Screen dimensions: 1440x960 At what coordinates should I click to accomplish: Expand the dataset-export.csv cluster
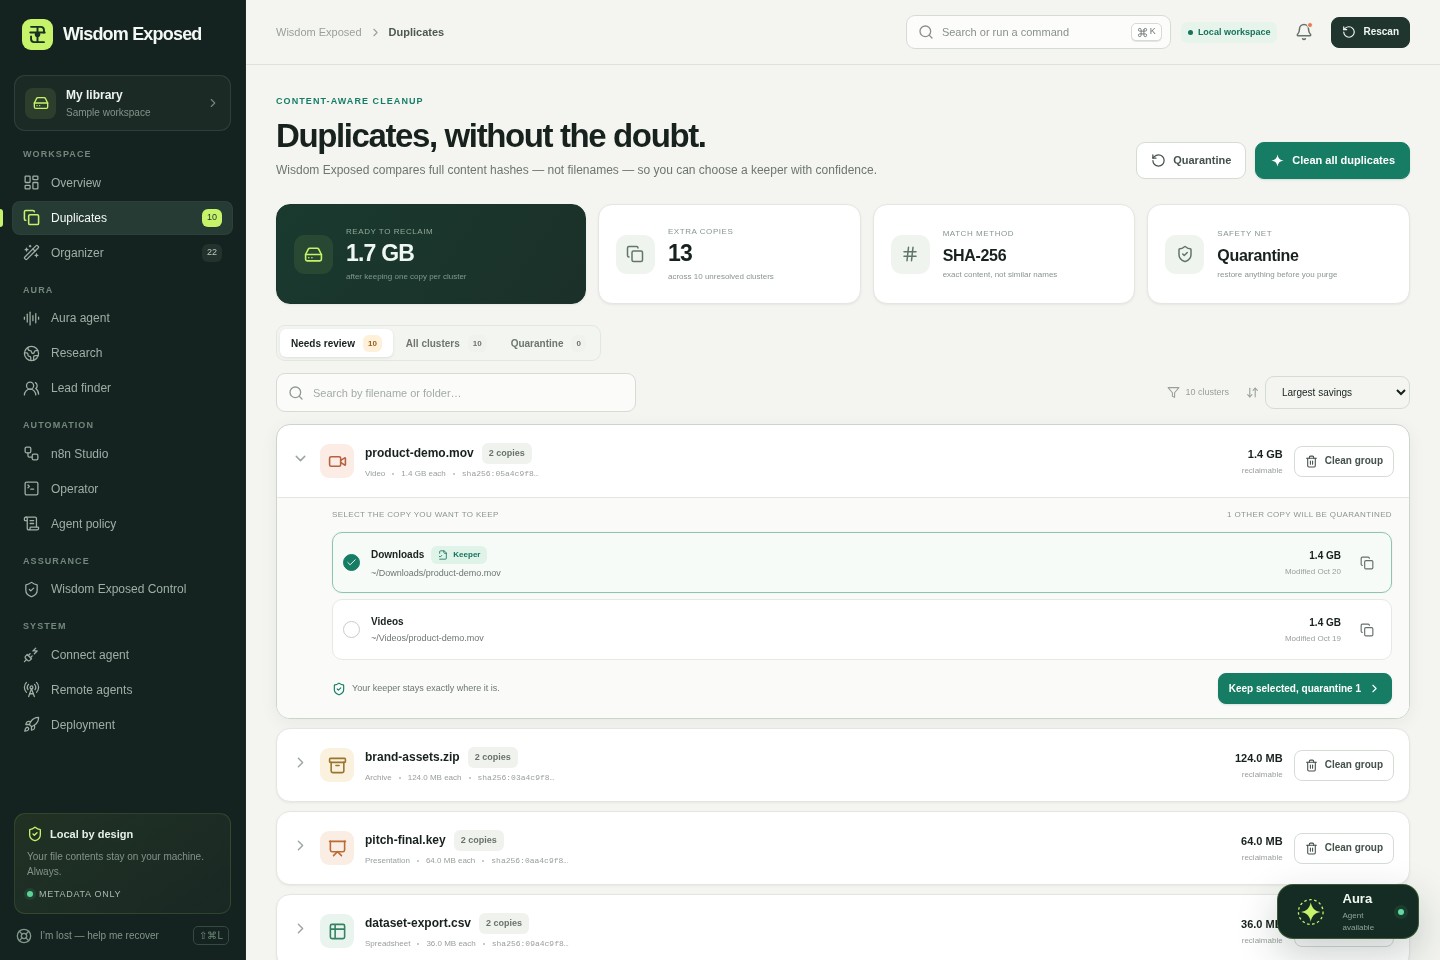(x=300, y=929)
